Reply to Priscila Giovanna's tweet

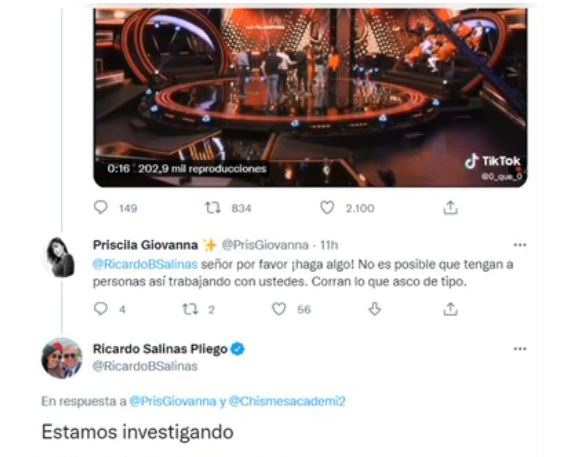pyautogui.click(x=101, y=309)
